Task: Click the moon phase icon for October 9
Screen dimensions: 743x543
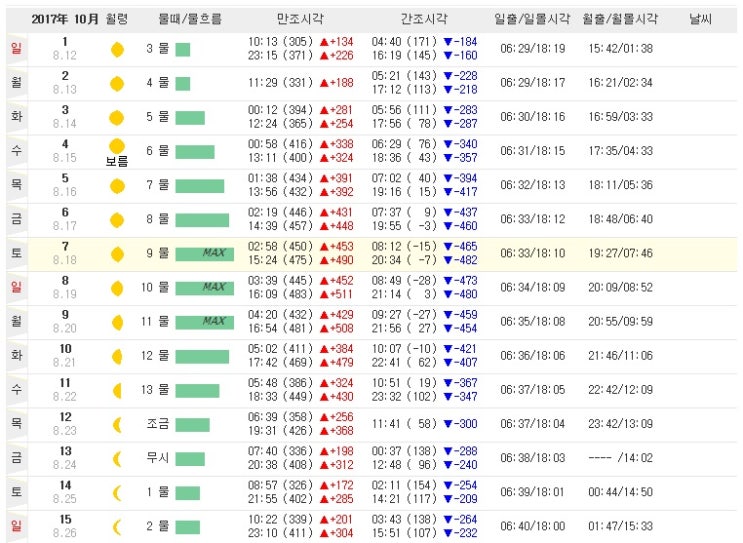Action: [117, 322]
